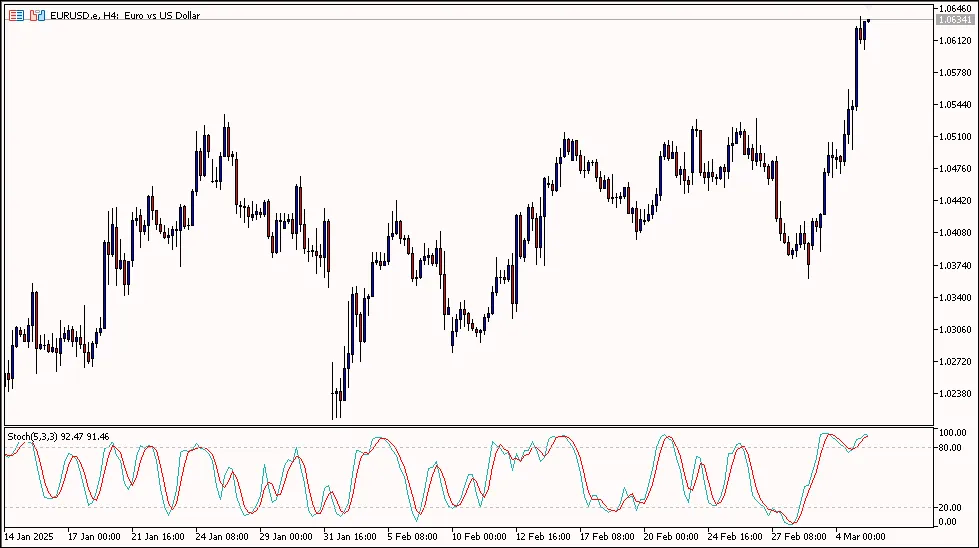Click the 1.05780 price scale label
The image size is (979, 548).
[955, 72]
